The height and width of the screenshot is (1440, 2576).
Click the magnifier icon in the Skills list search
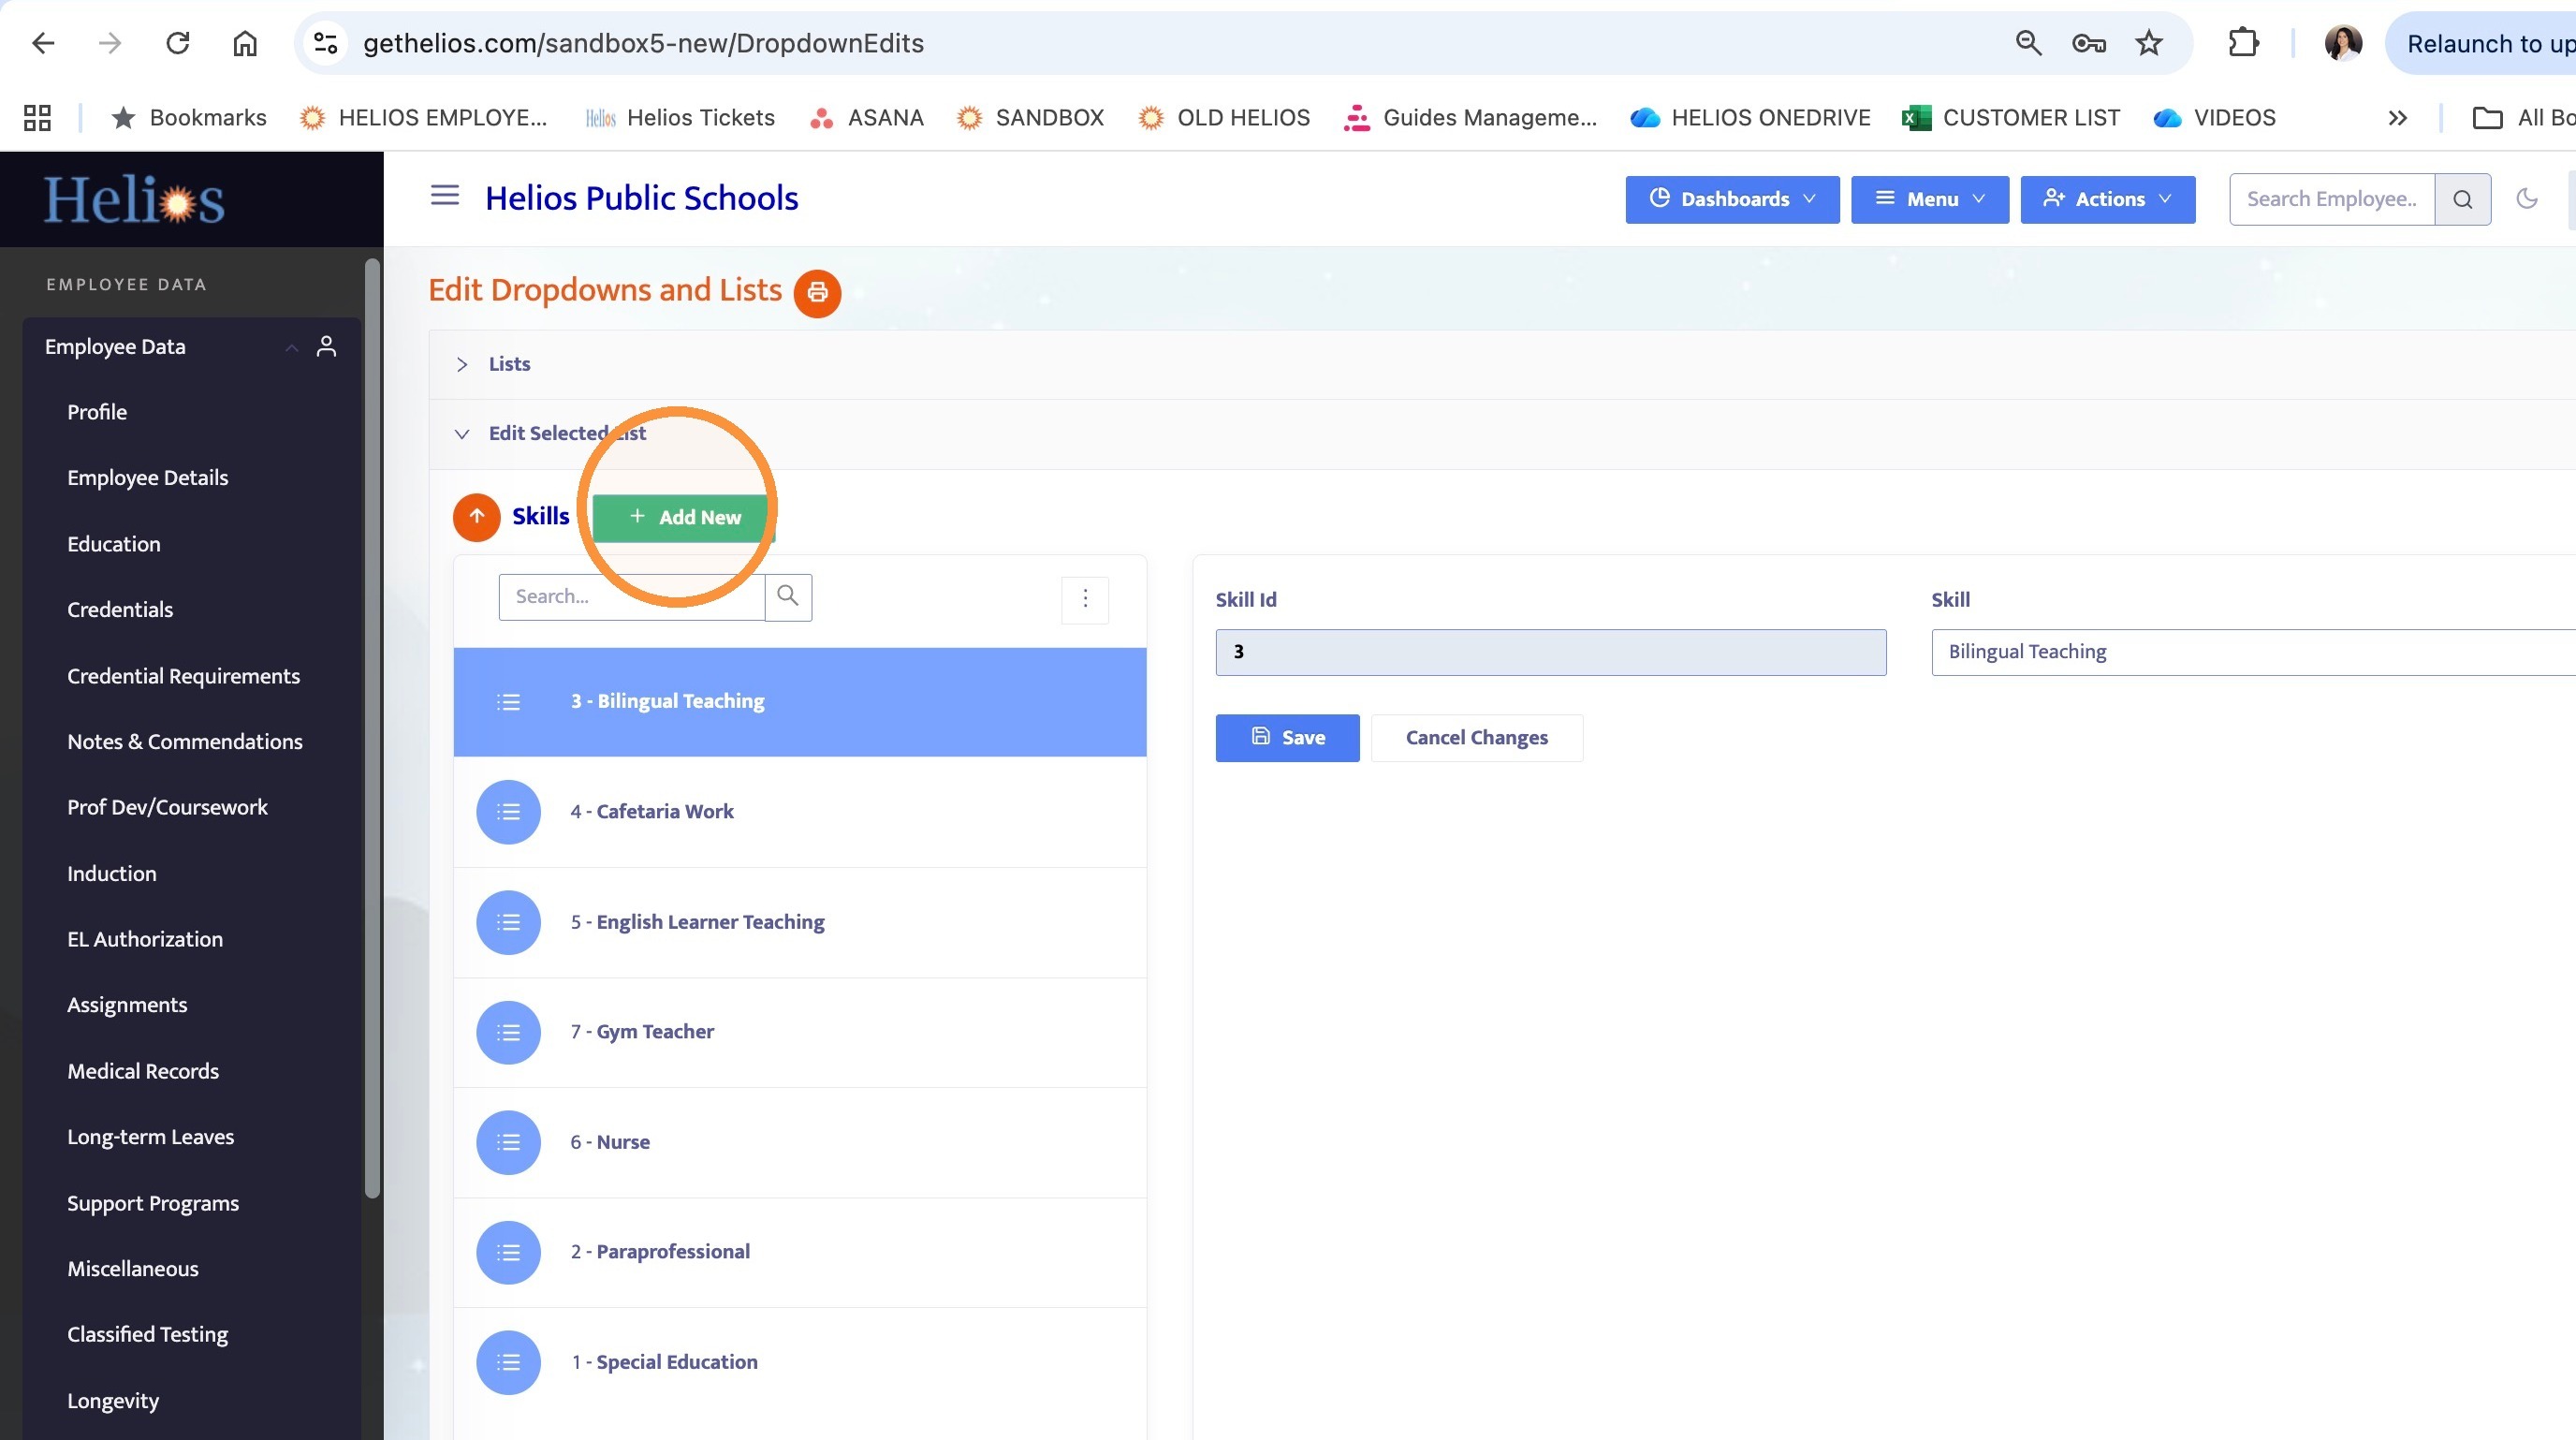[x=788, y=597]
